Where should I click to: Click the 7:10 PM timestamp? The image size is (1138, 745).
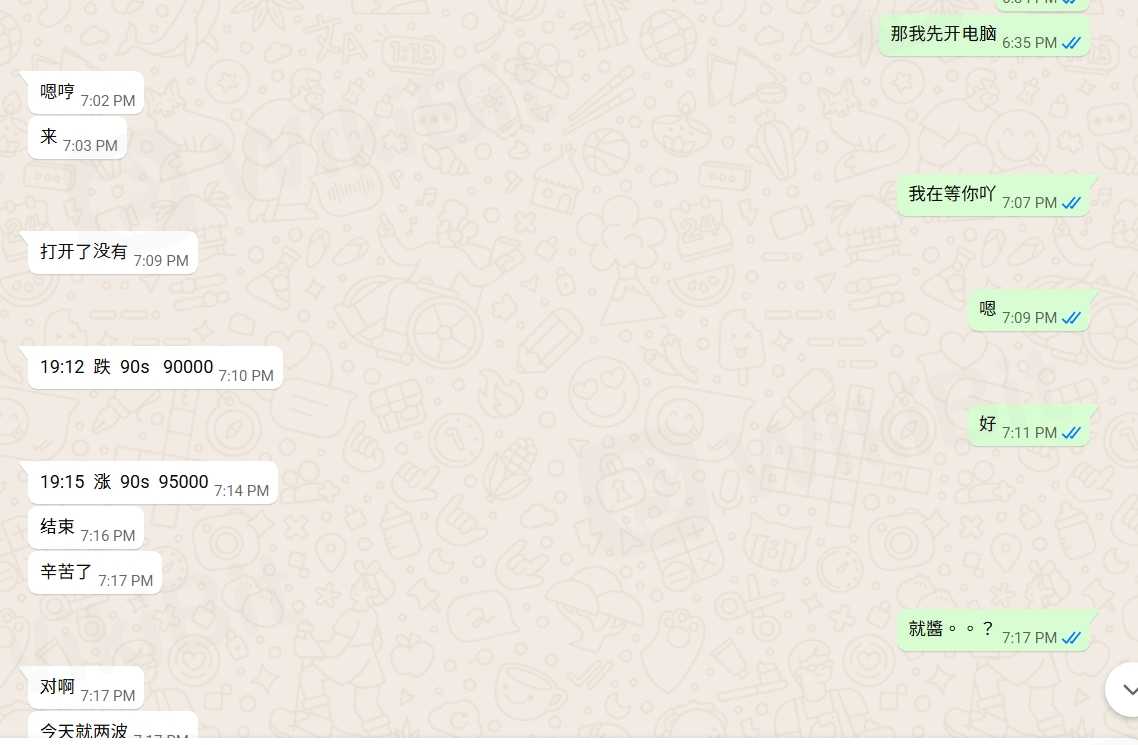(x=246, y=376)
